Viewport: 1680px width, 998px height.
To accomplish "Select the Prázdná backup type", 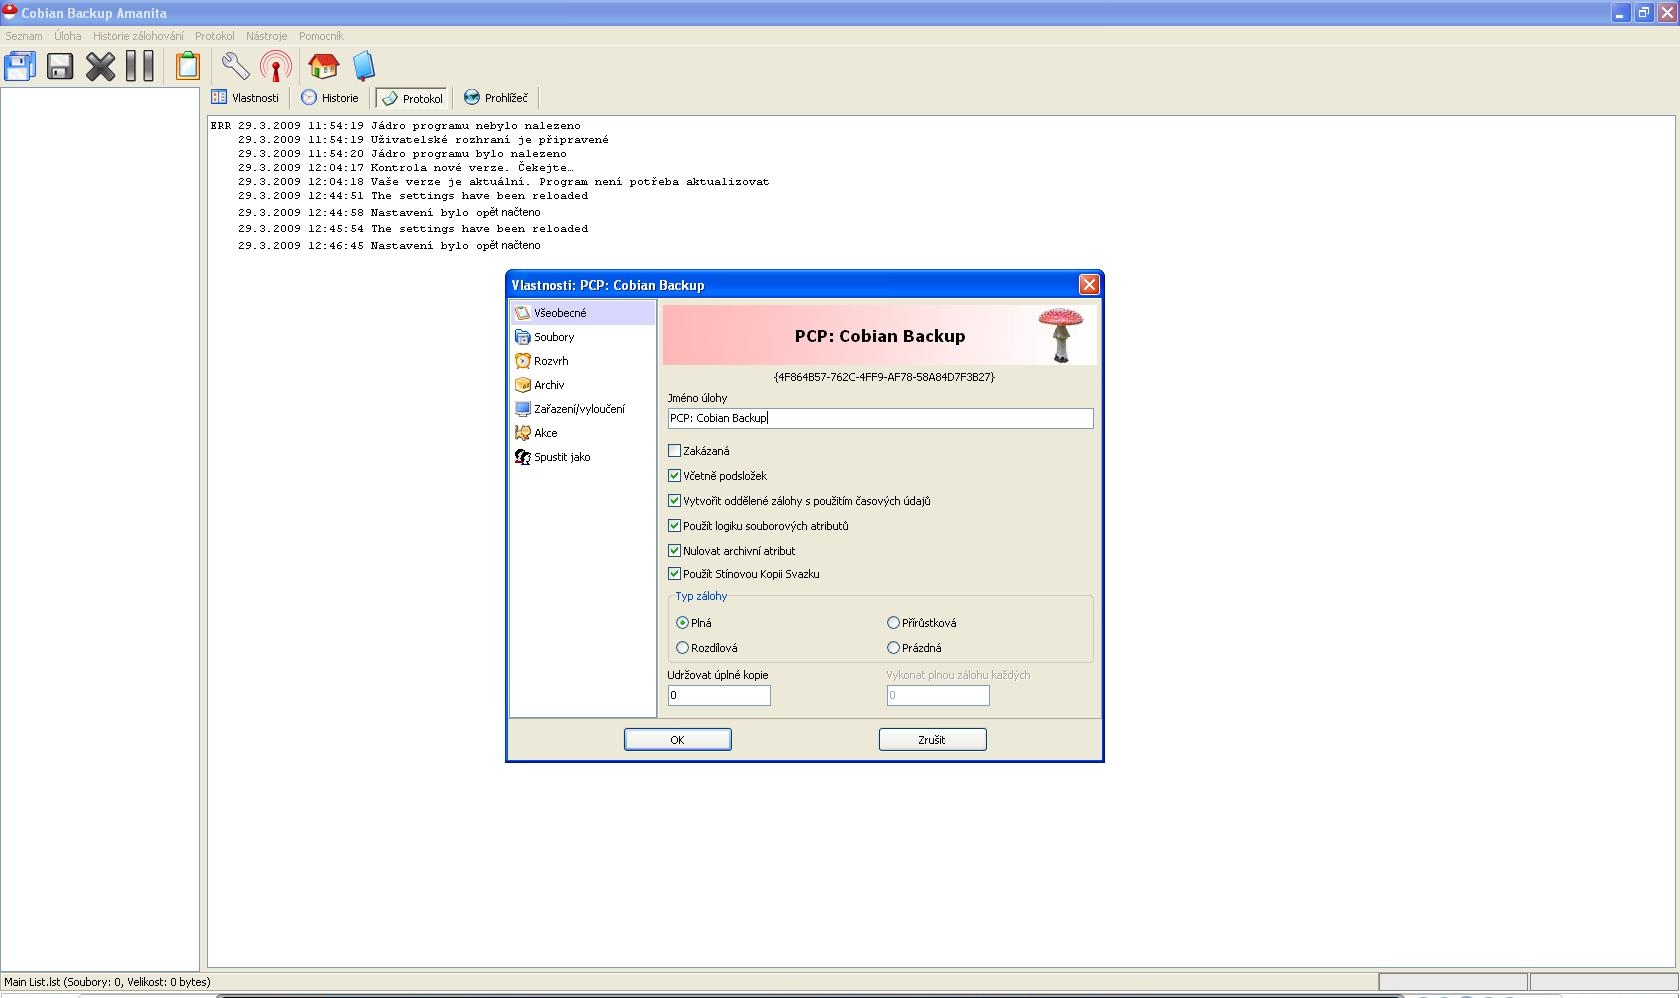I will click(x=893, y=648).
